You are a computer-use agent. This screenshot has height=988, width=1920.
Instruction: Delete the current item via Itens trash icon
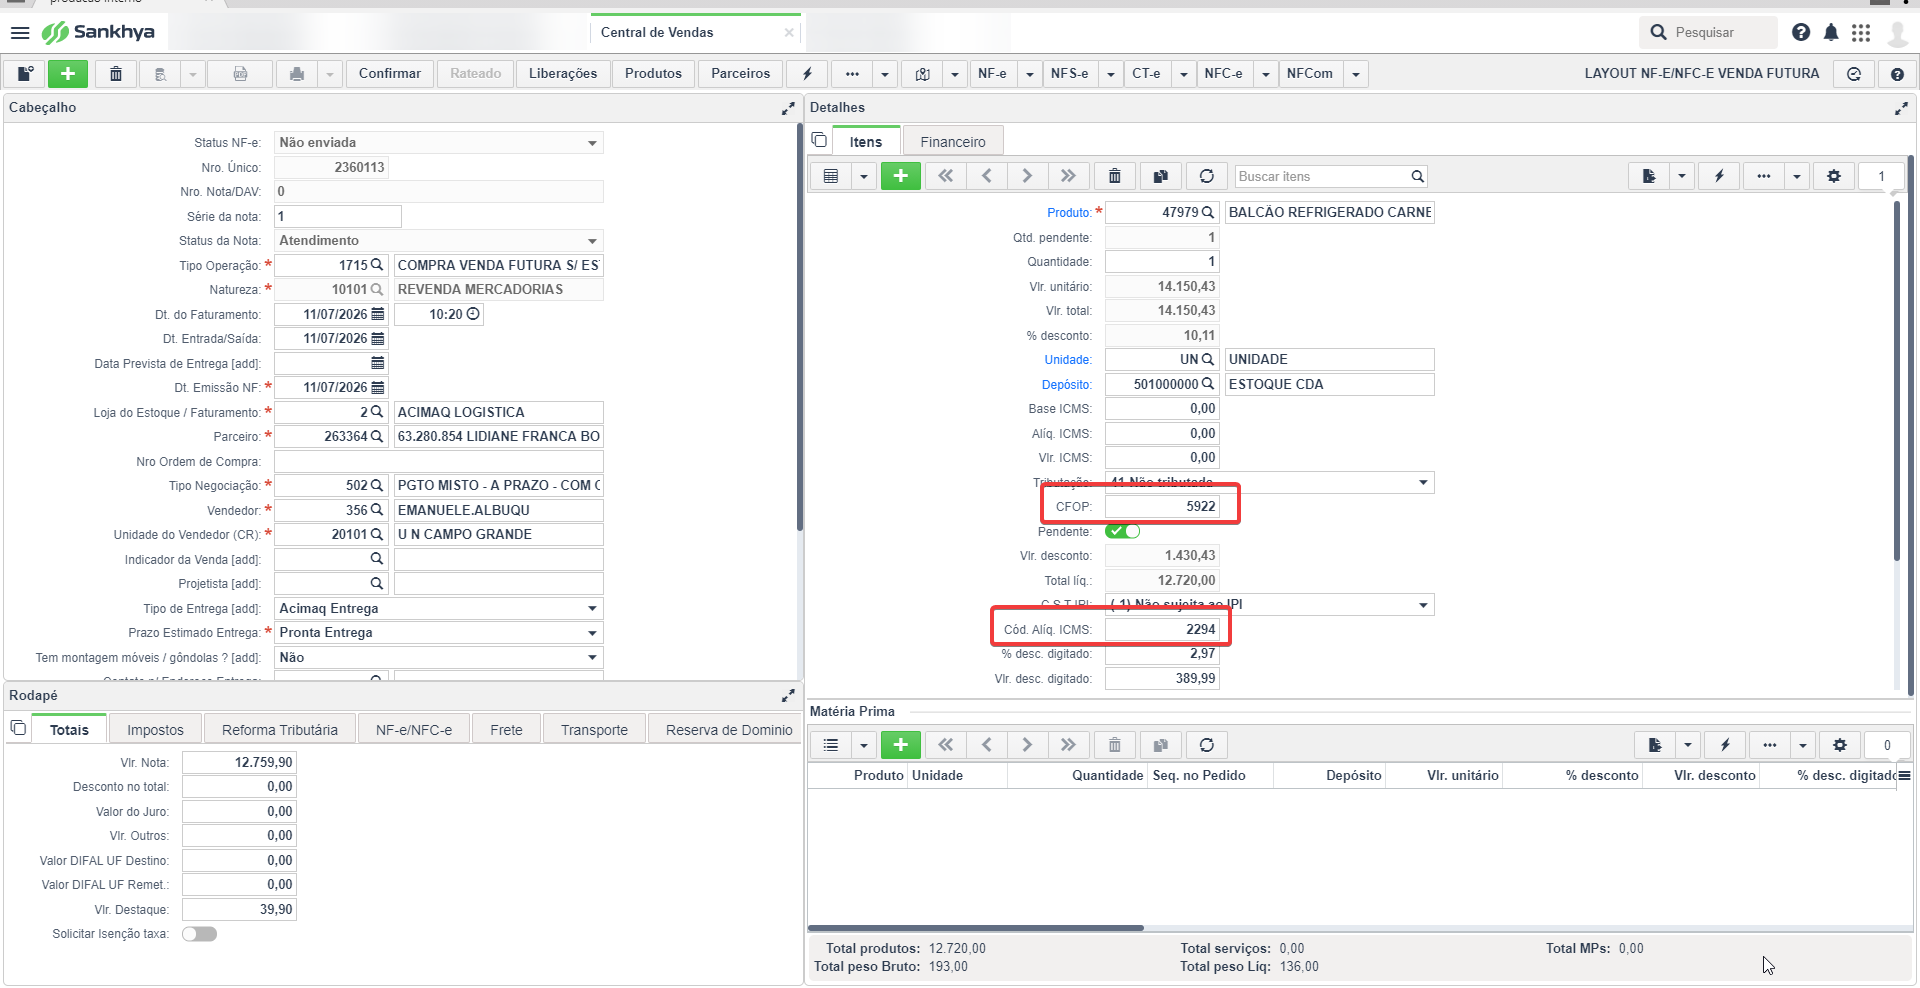click(x=1115, y=176)
